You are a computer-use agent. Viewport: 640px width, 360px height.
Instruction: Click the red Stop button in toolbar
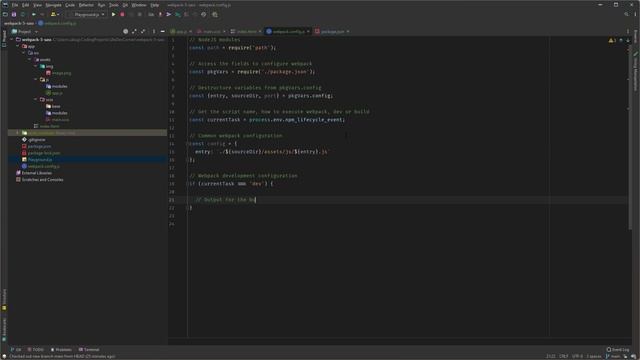(122, 14)
